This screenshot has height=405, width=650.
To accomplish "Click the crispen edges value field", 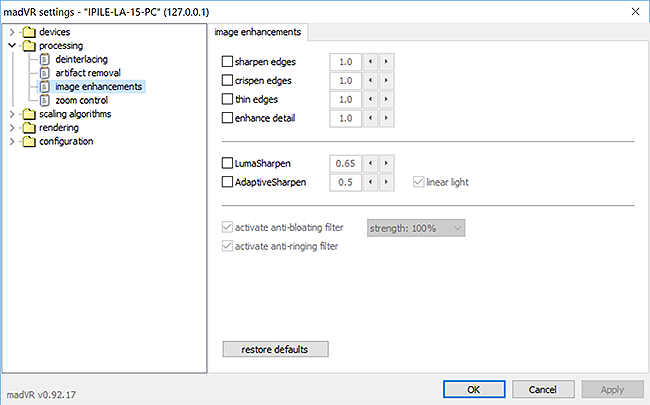I will (346, 80).
